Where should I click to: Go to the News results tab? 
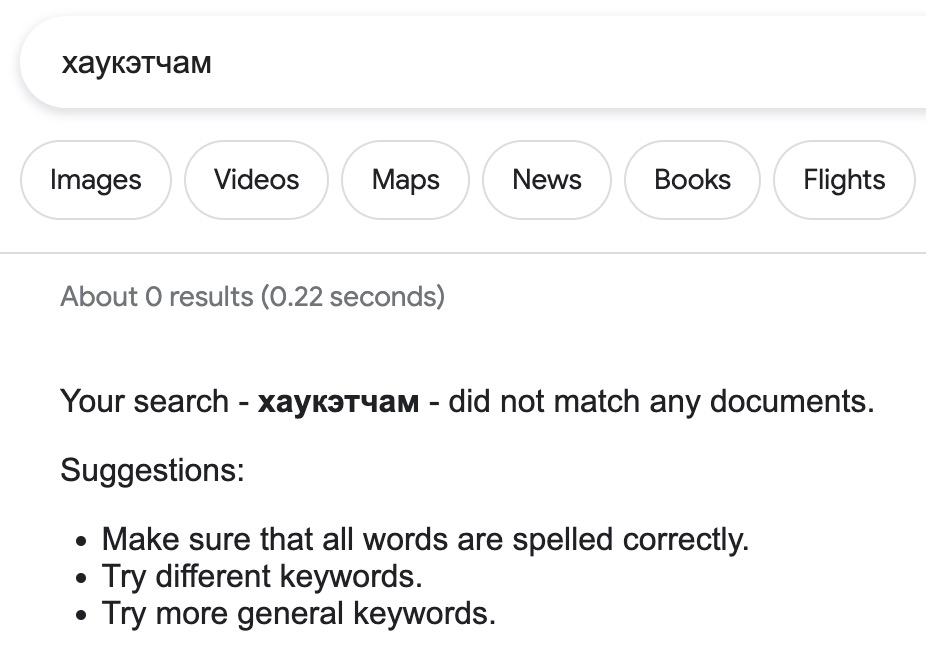tap(546, 180)
